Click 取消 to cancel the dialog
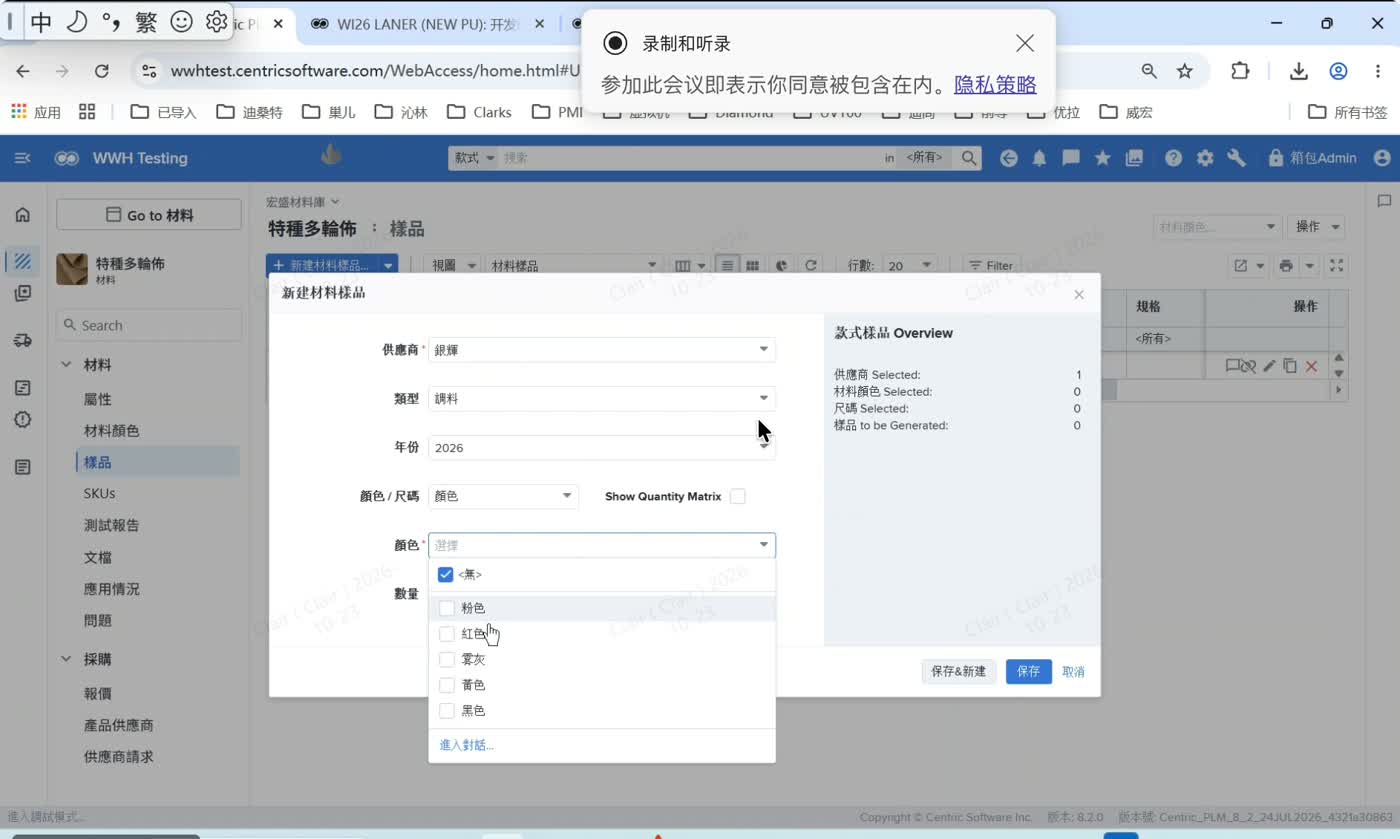This screenshot has width=1400, height=839. pyautogui.click(x=1074, y=672)
